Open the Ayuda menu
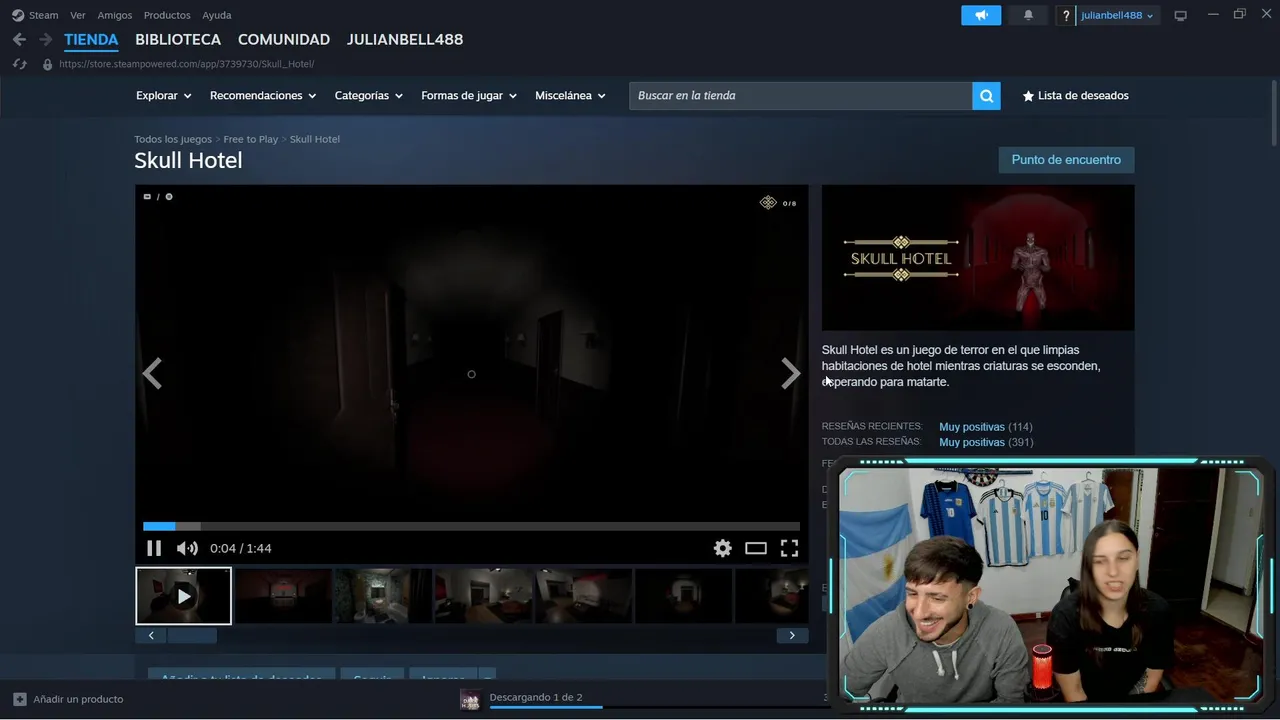The image size is (1280, 720). click(217, 15)
